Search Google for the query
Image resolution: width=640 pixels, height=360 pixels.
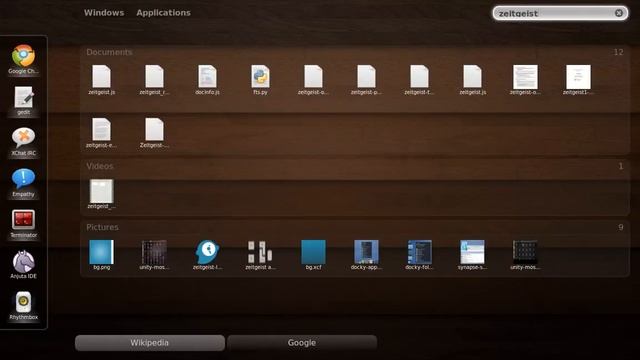pyautogui.click(x=302, y=343)
